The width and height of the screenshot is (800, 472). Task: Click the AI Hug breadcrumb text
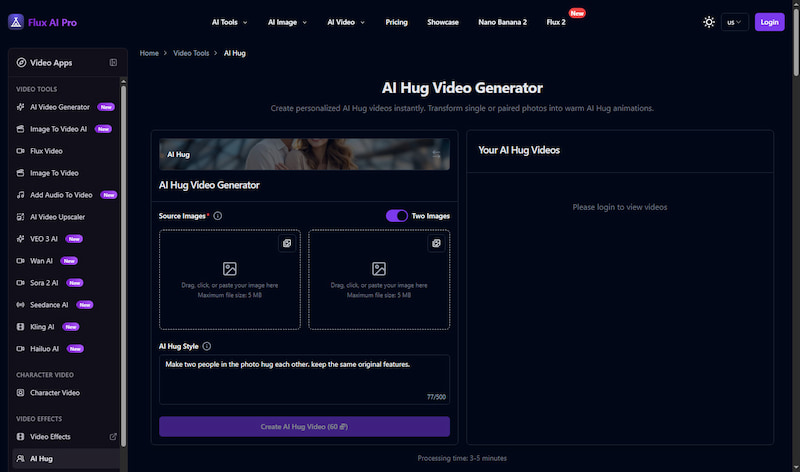point(235,53)
